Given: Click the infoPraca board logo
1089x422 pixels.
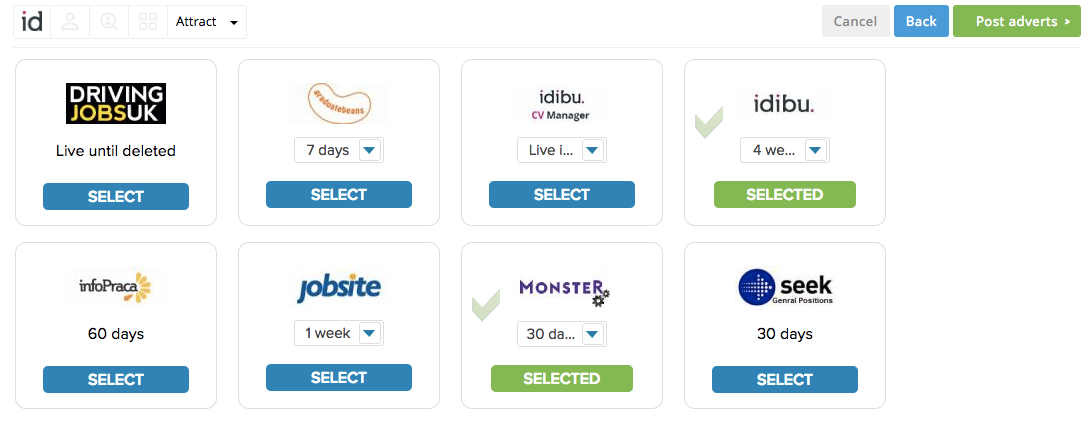Looking at the screenshot, I should [116, 287].
